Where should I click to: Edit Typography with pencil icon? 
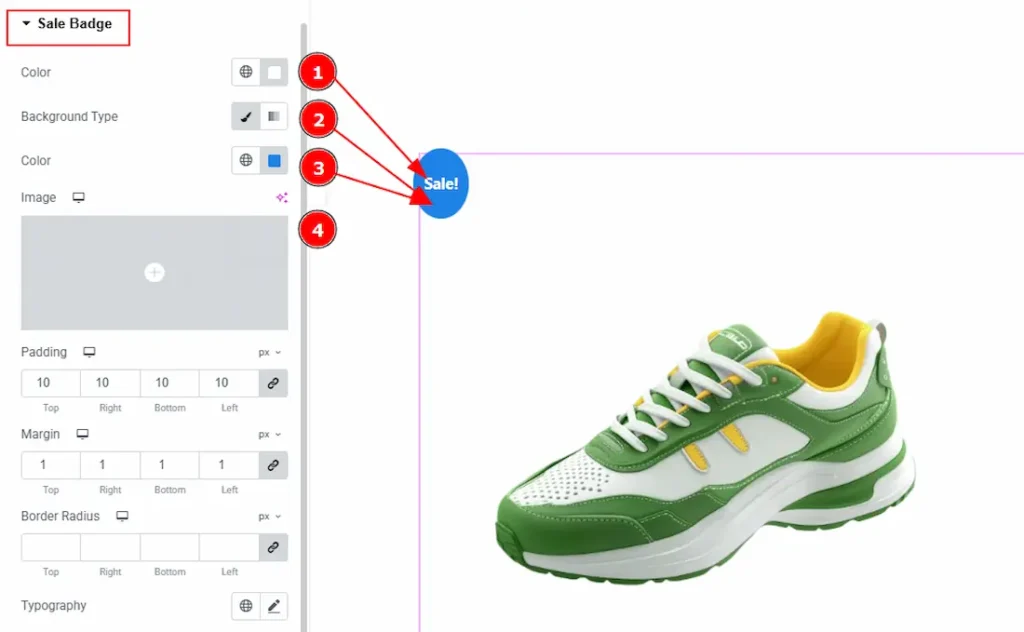click(273, 606)
